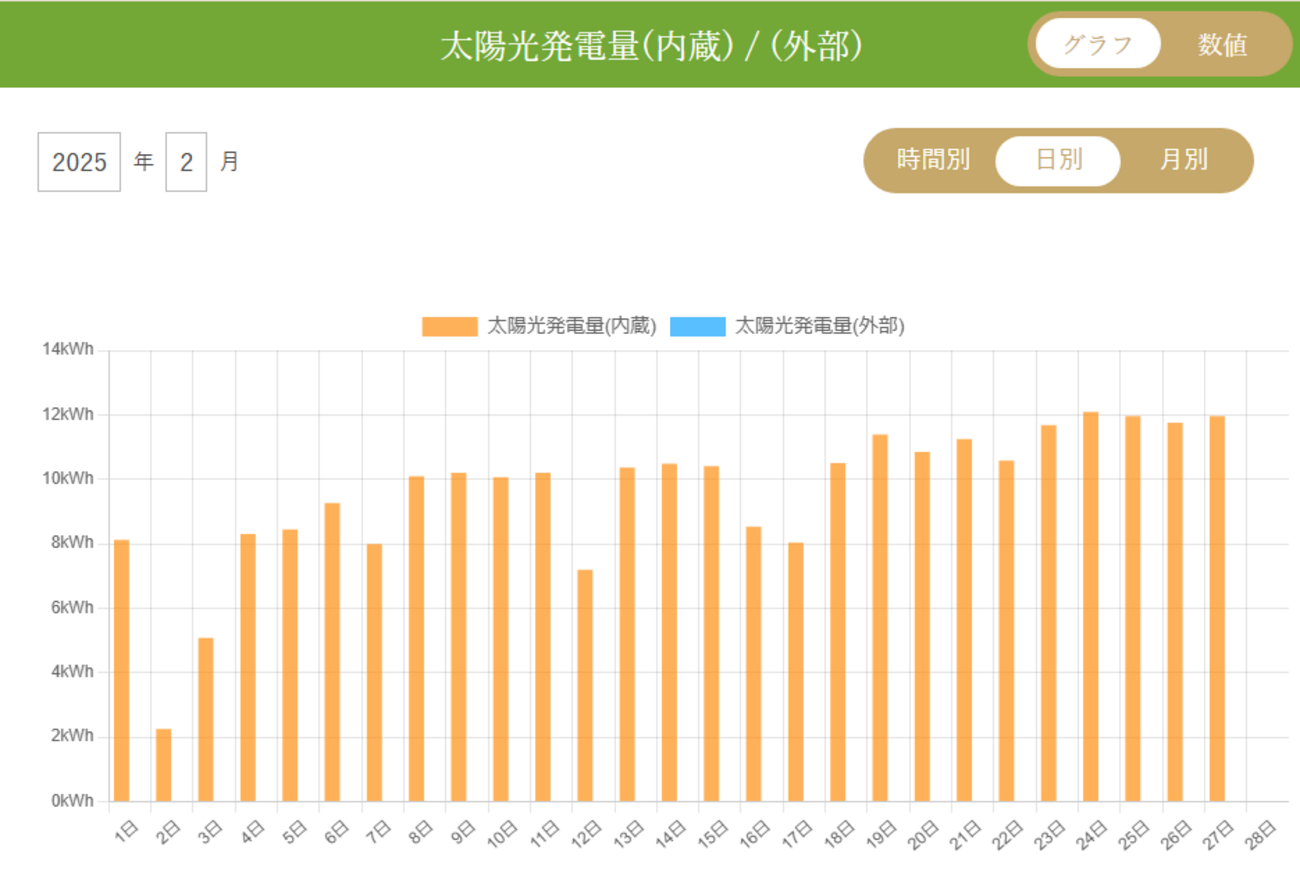Click the year field showing 2025
The image size is (1300, 883).
79,162
